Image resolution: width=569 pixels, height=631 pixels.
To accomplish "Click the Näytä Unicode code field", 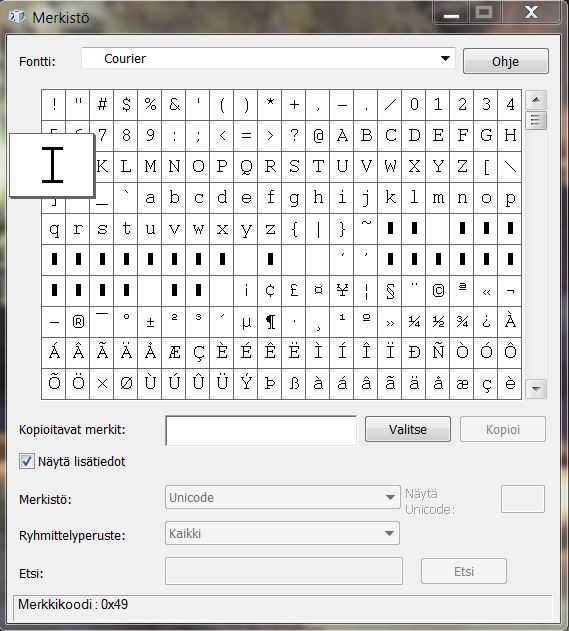I will 523,499.
